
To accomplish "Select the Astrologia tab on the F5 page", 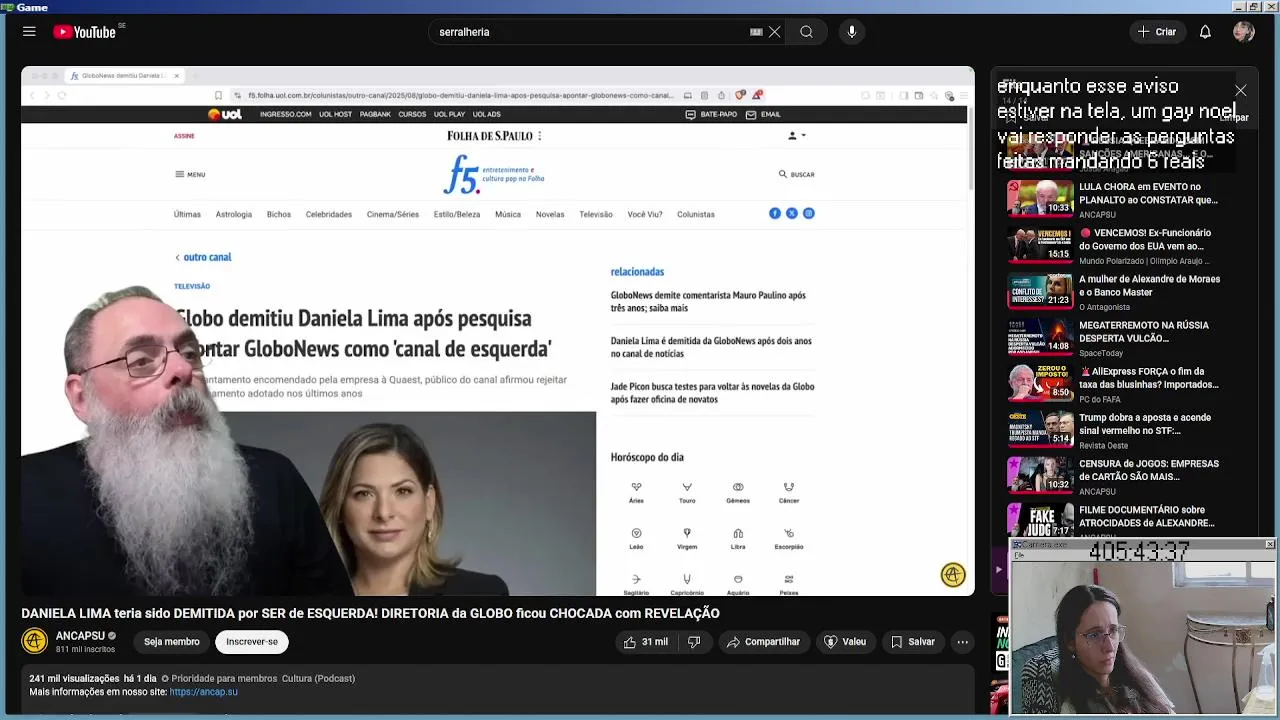I will point(234,214).
